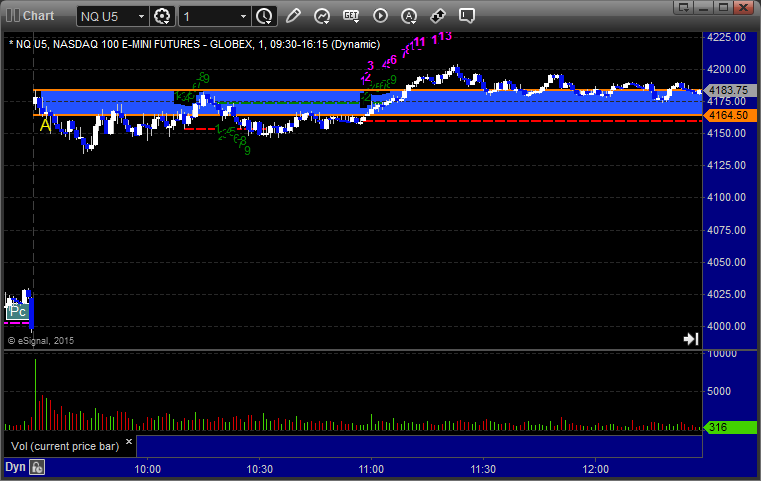The image size is (761, 481).
Task: Click the orange 4164.50 price label
Action: click(730, 116)
